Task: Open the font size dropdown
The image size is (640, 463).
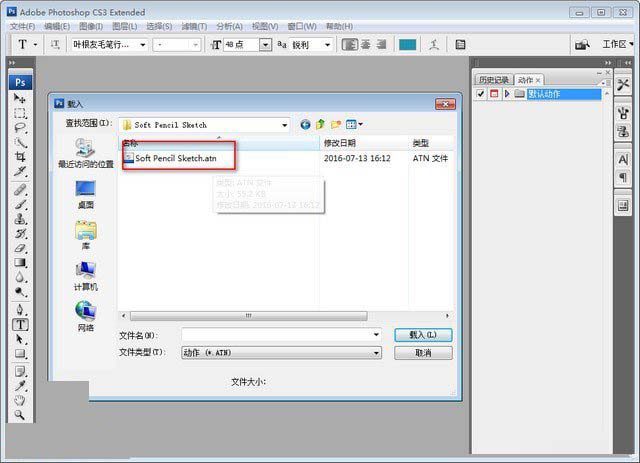Action: (265, 45)
